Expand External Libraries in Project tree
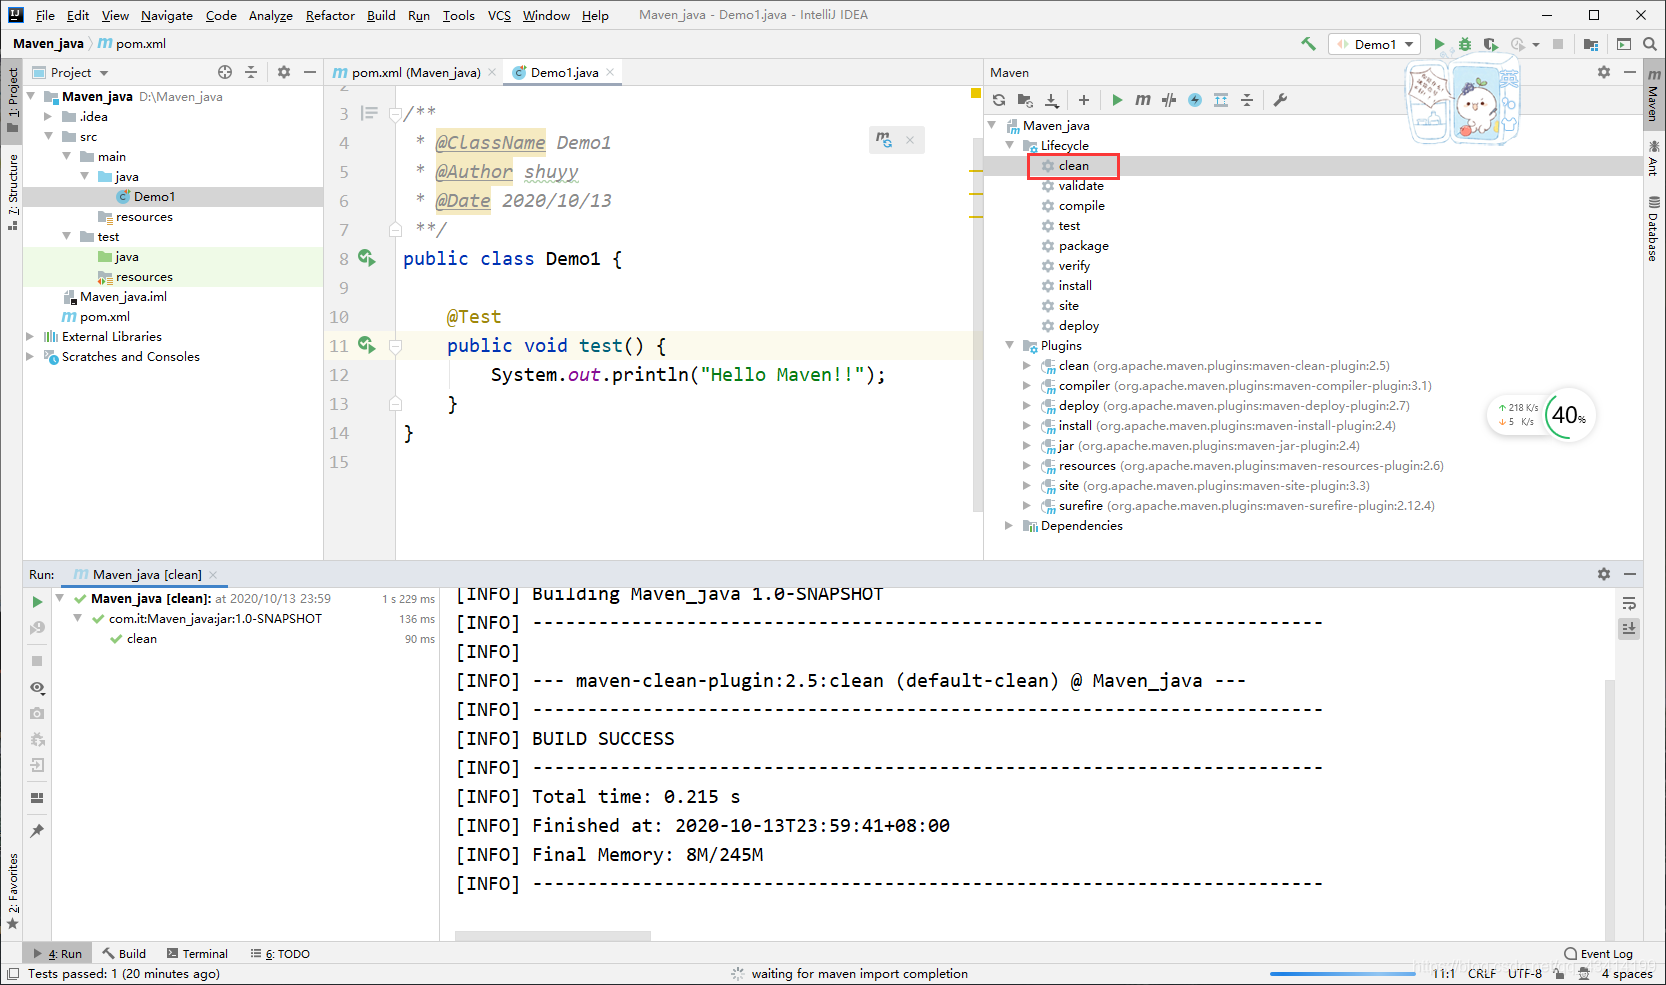 coord(30,336)
